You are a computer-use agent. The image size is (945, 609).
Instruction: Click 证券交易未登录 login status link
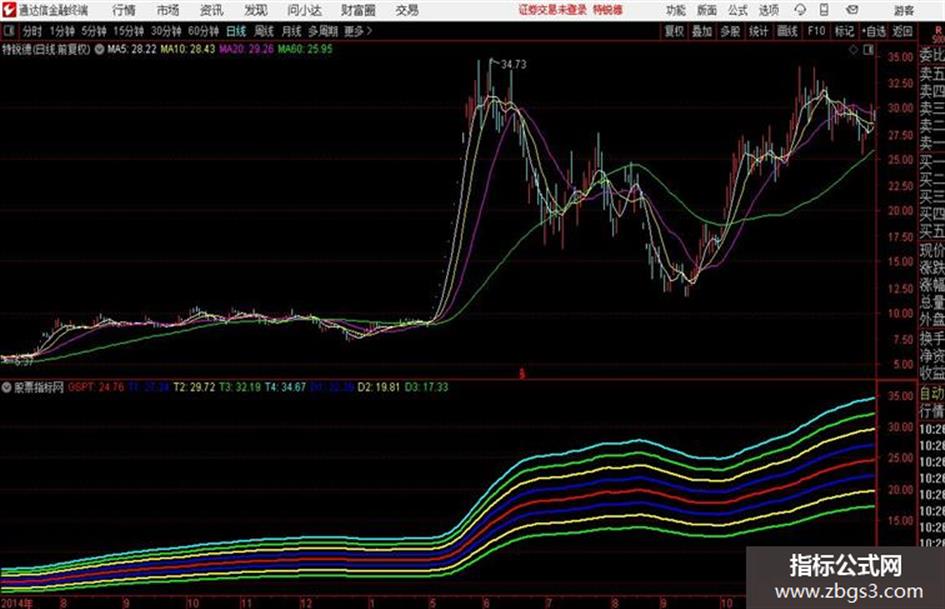click(553, 10)
